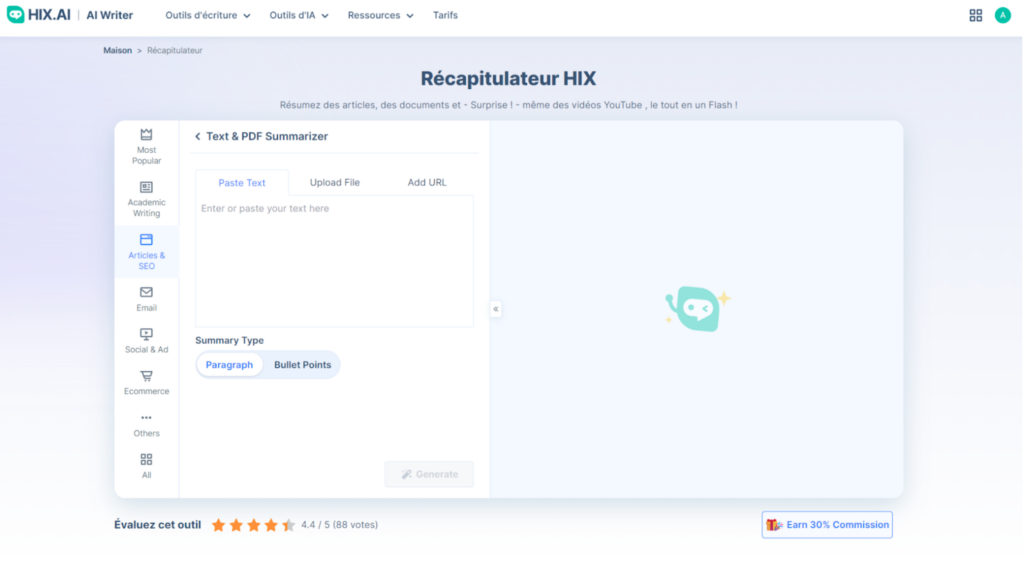Switch to the Add URL tab
This screenshot has width=1024, height=562.
point(427,183)
